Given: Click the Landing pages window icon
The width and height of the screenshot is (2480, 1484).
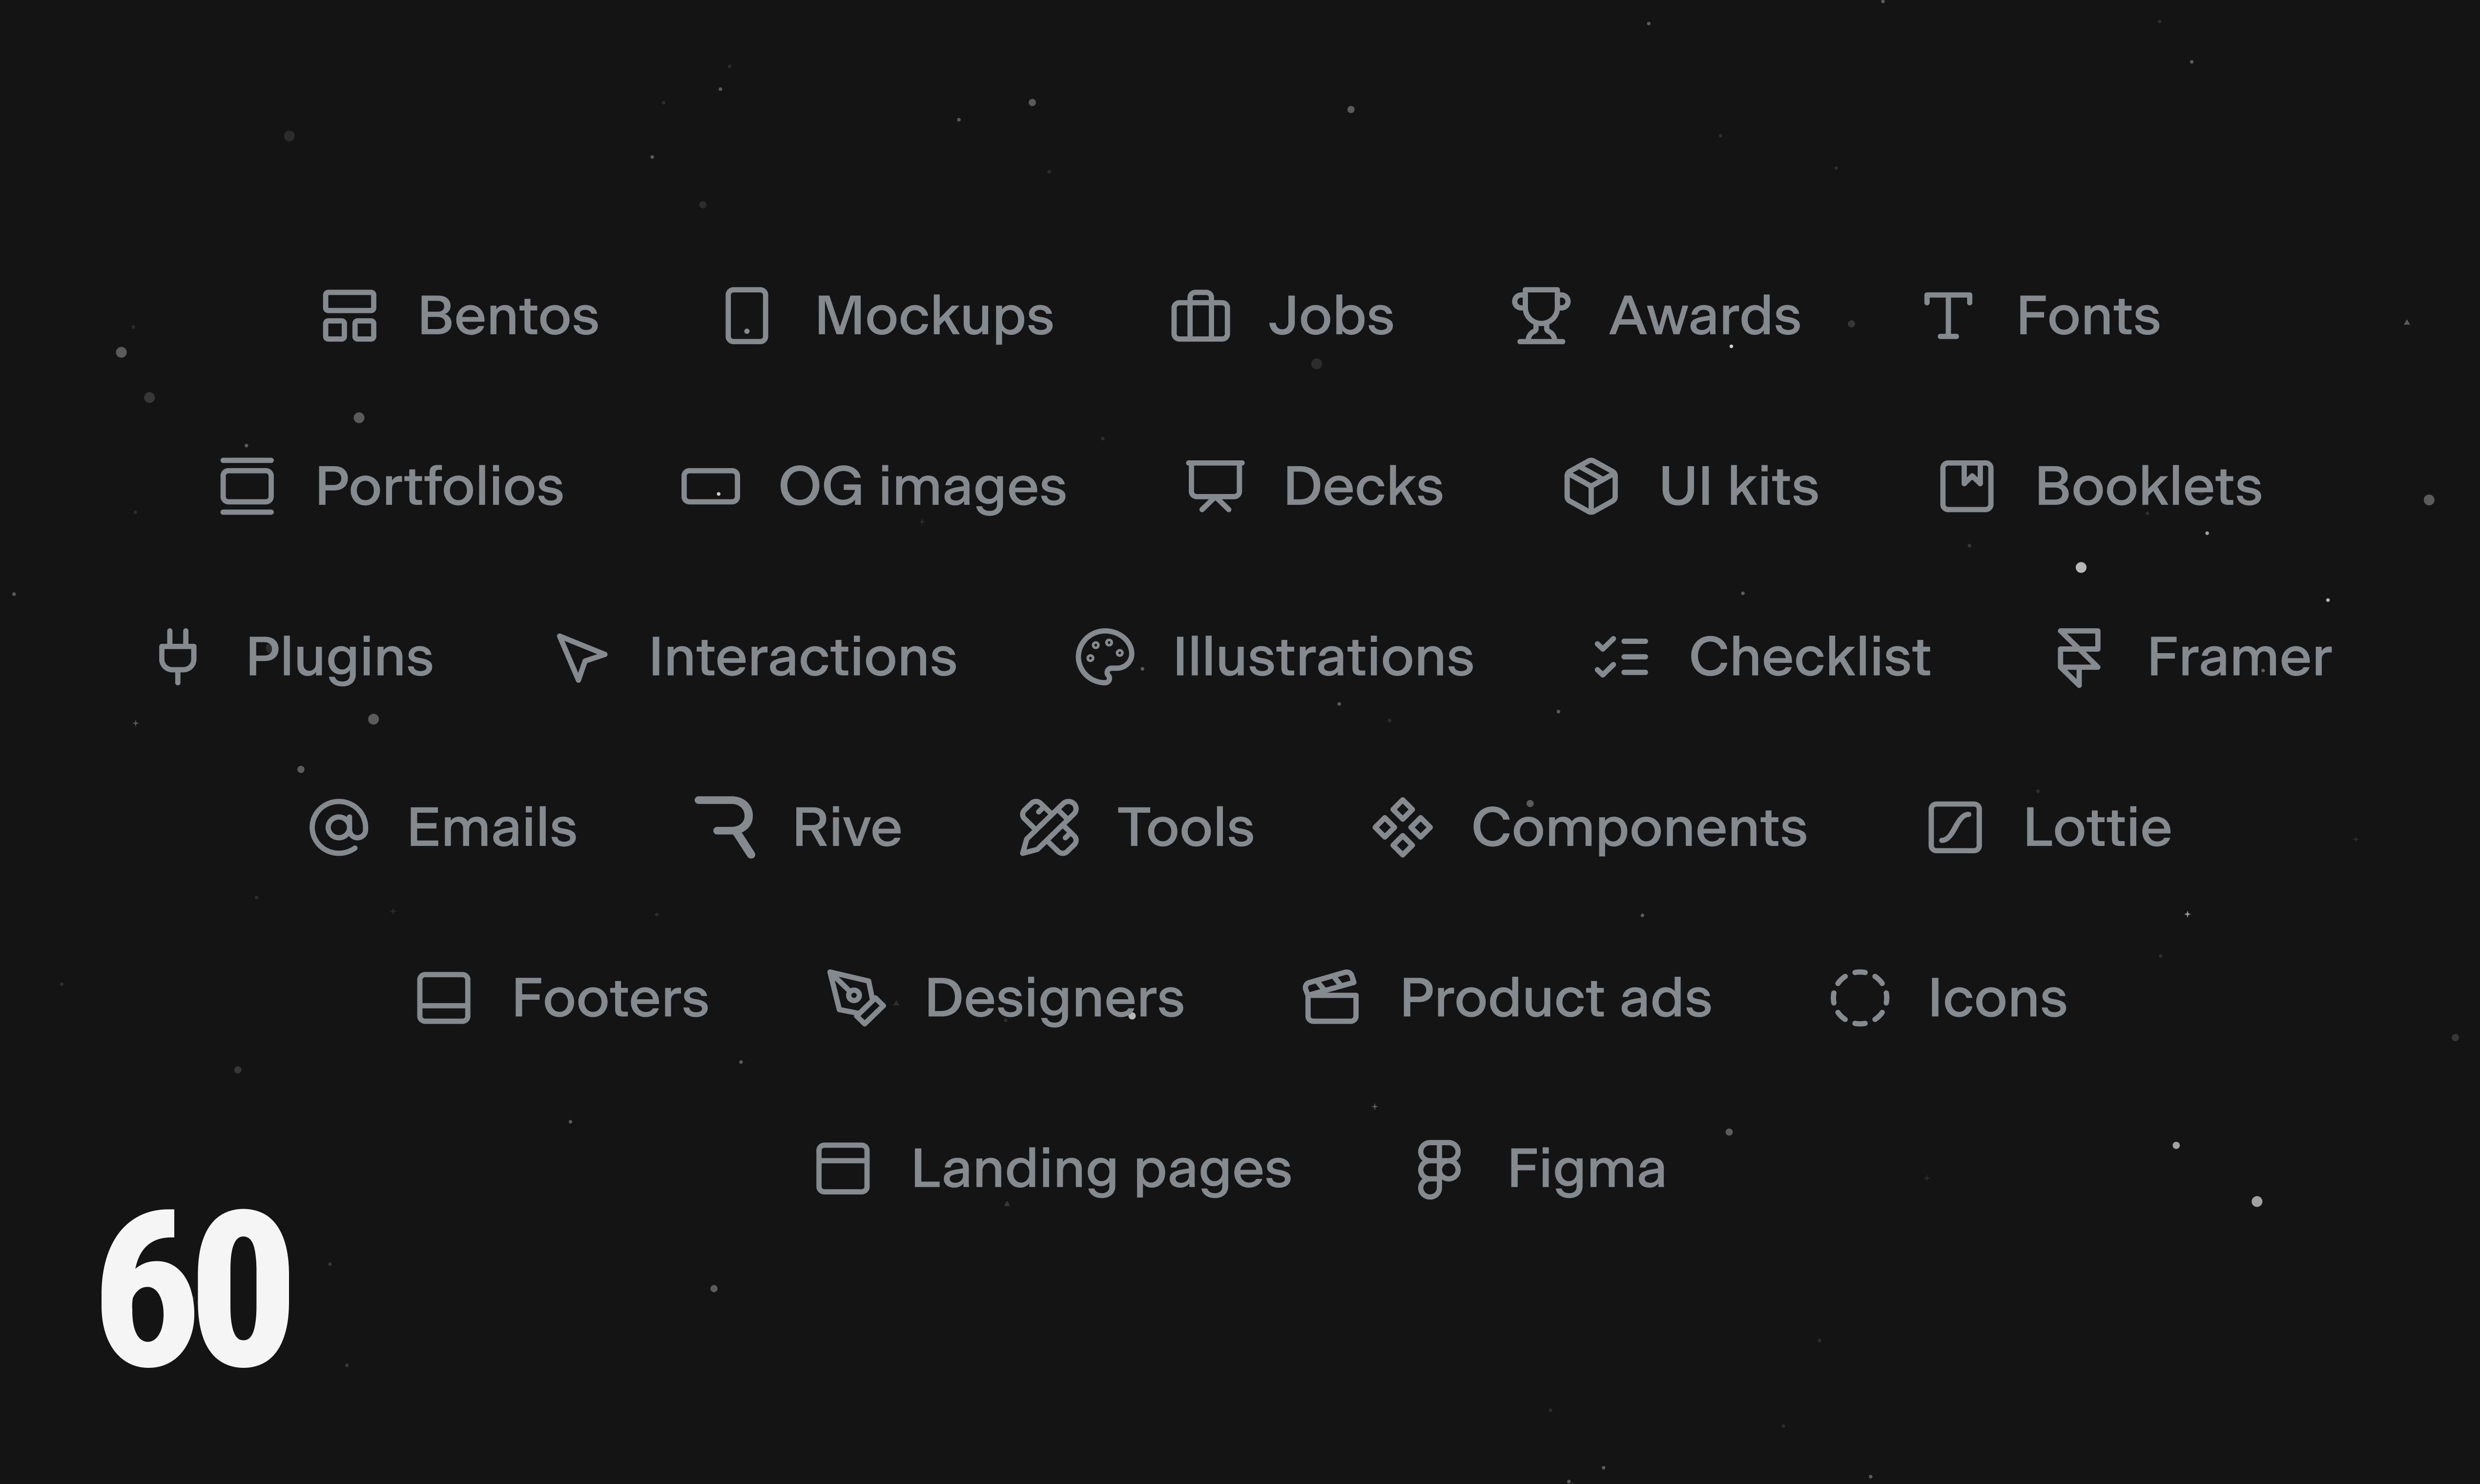Looking at the screenshot, I should (x=843, y=1168).
